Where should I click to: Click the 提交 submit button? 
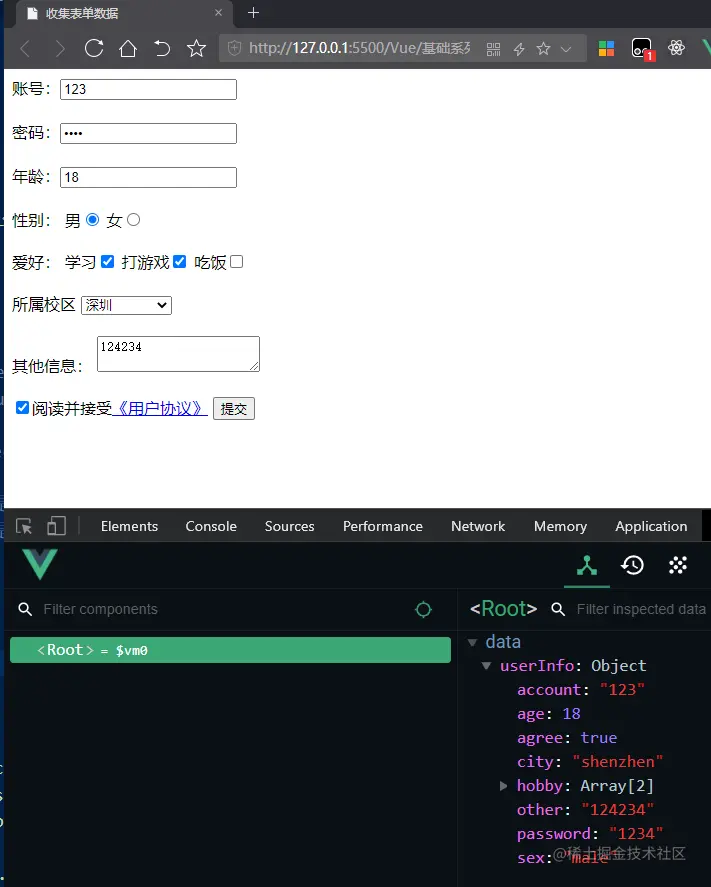(234, 408)
